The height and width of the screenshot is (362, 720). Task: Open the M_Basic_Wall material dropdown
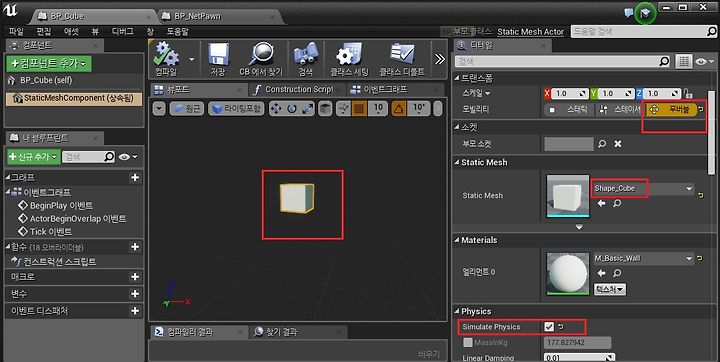[643, 258]
